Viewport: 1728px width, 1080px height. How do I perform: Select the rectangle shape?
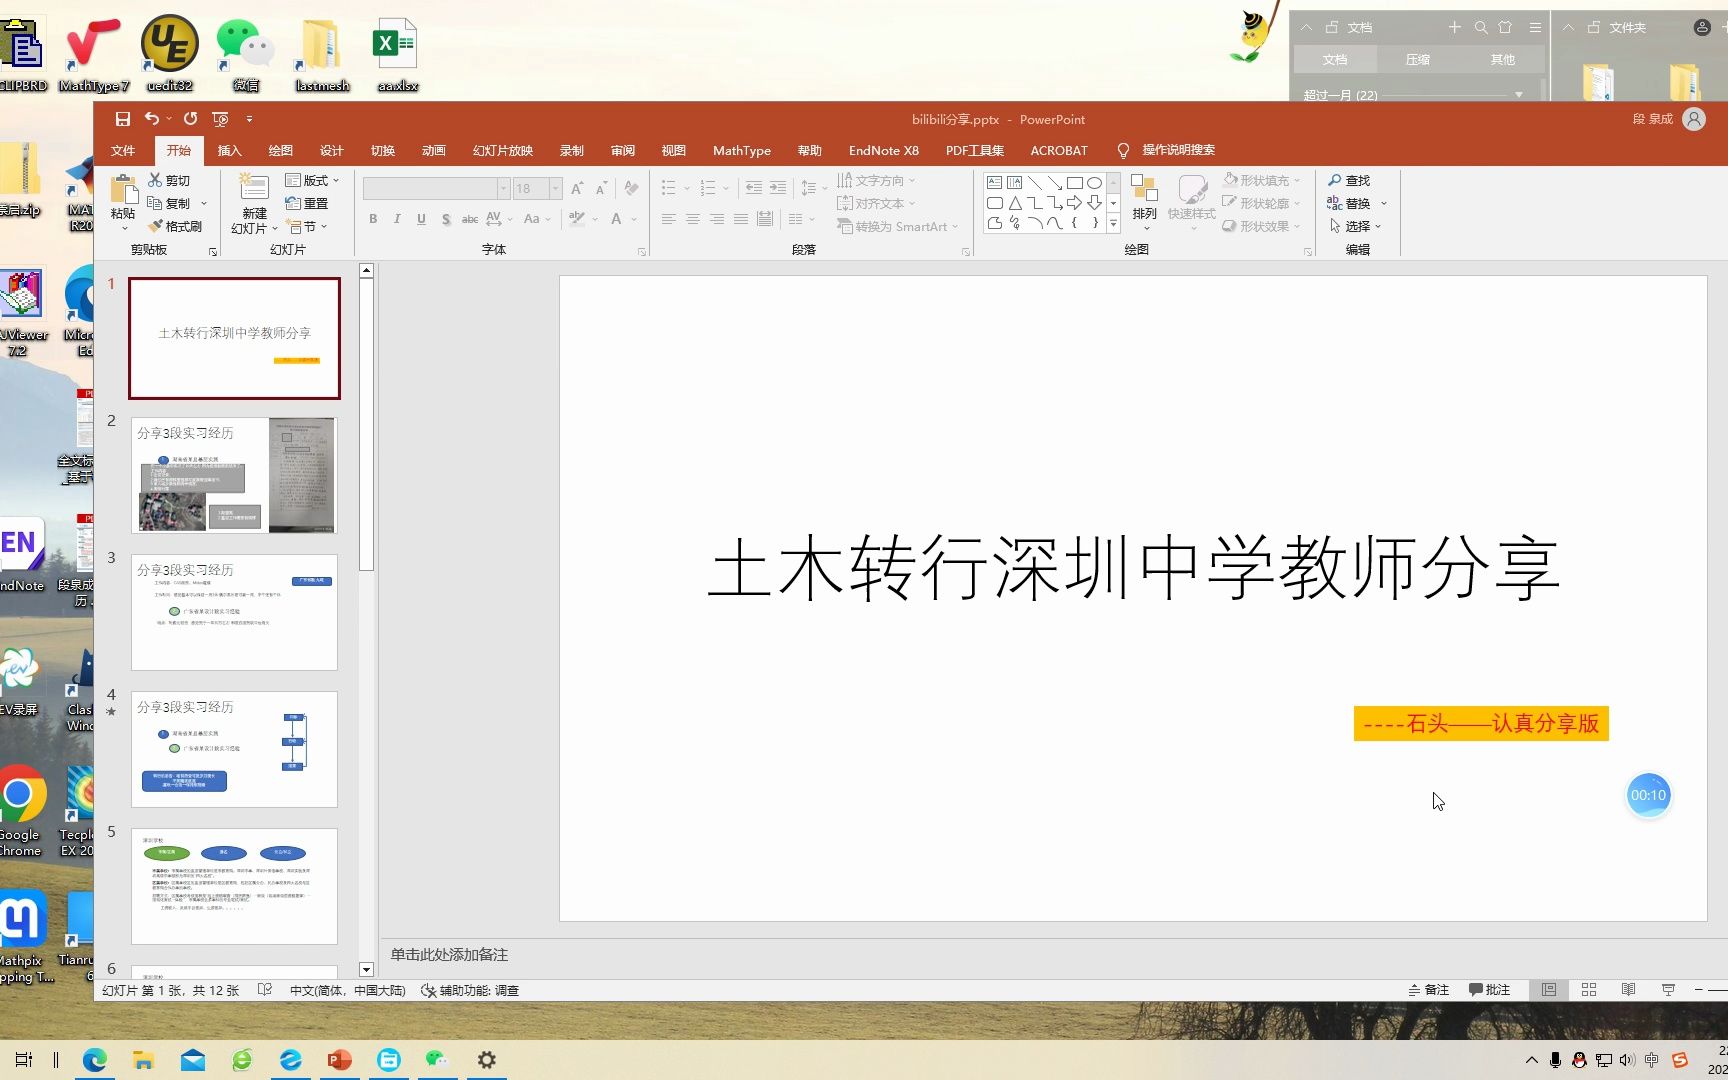[1074, 183]
